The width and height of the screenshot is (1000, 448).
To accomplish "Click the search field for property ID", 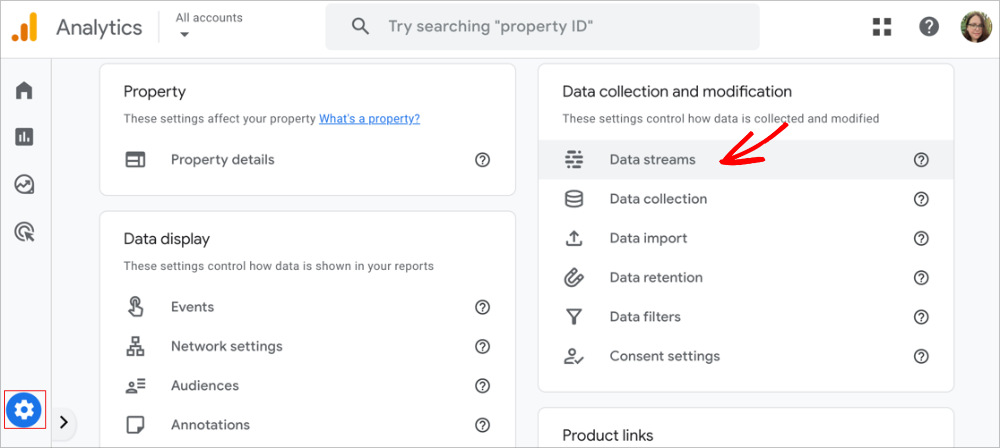I will [x=542, y=27].
